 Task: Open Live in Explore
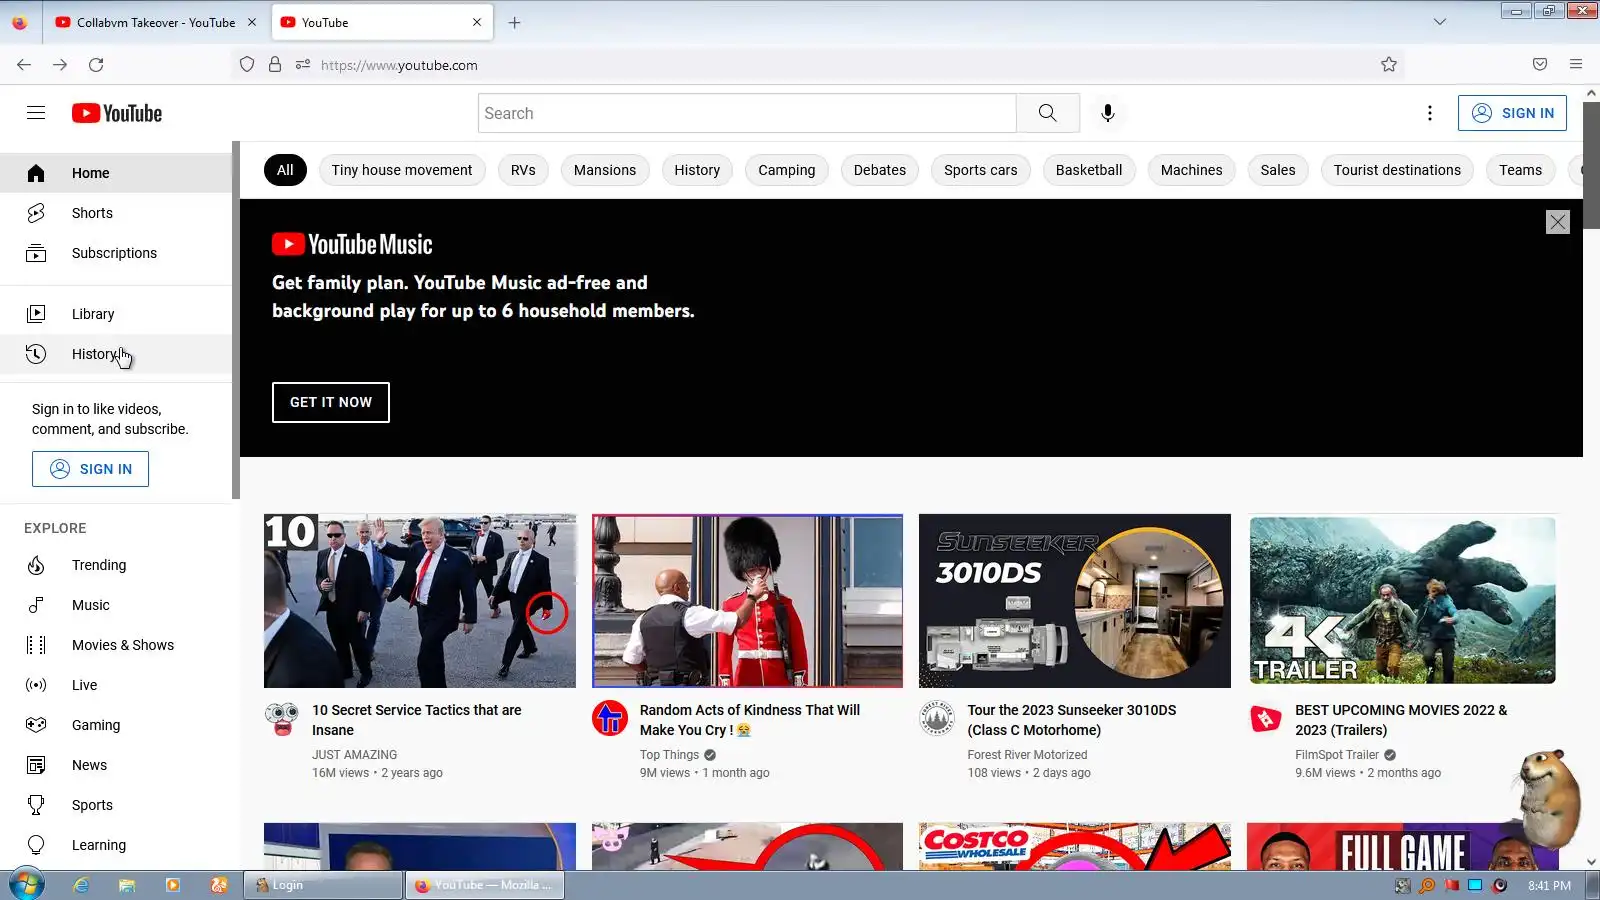(116, 685)
